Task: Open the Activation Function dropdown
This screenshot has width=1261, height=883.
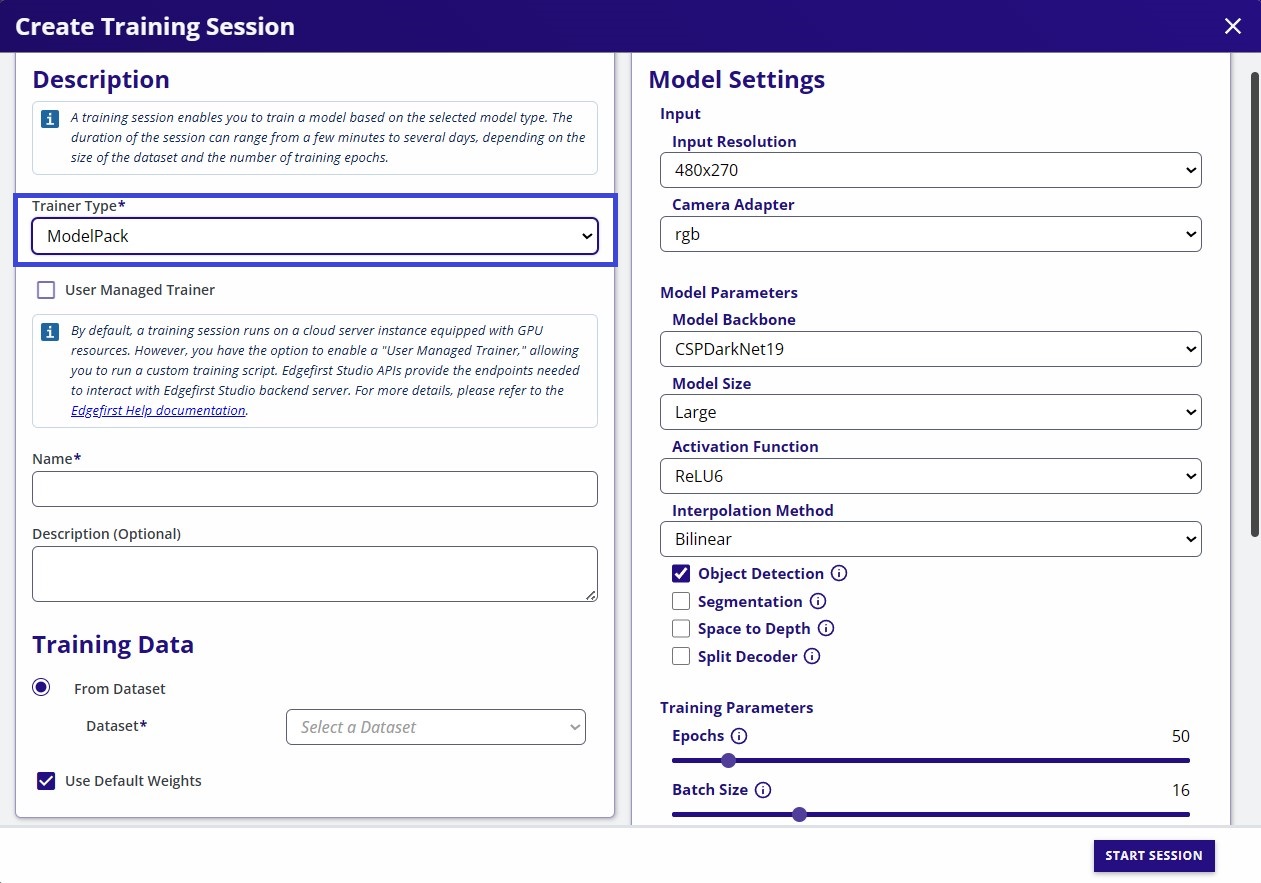Action: coord(930,476)
